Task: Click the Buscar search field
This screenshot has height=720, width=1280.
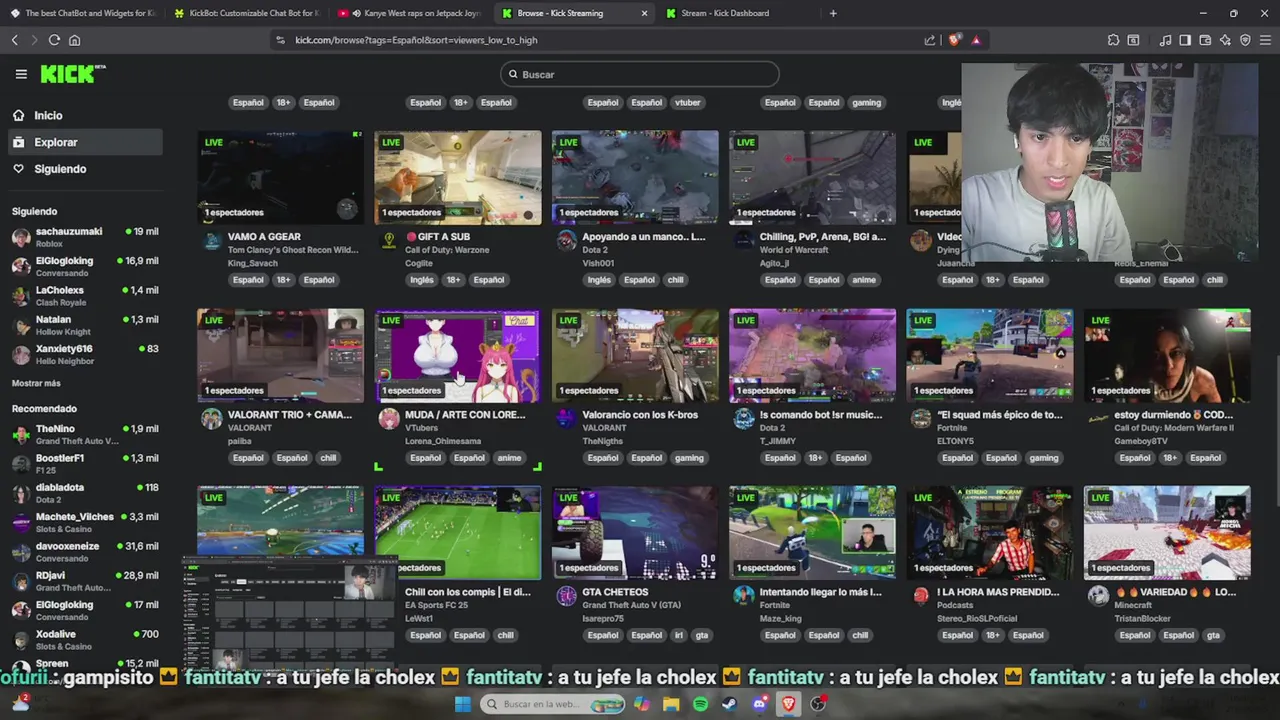Action: point(640,74)
